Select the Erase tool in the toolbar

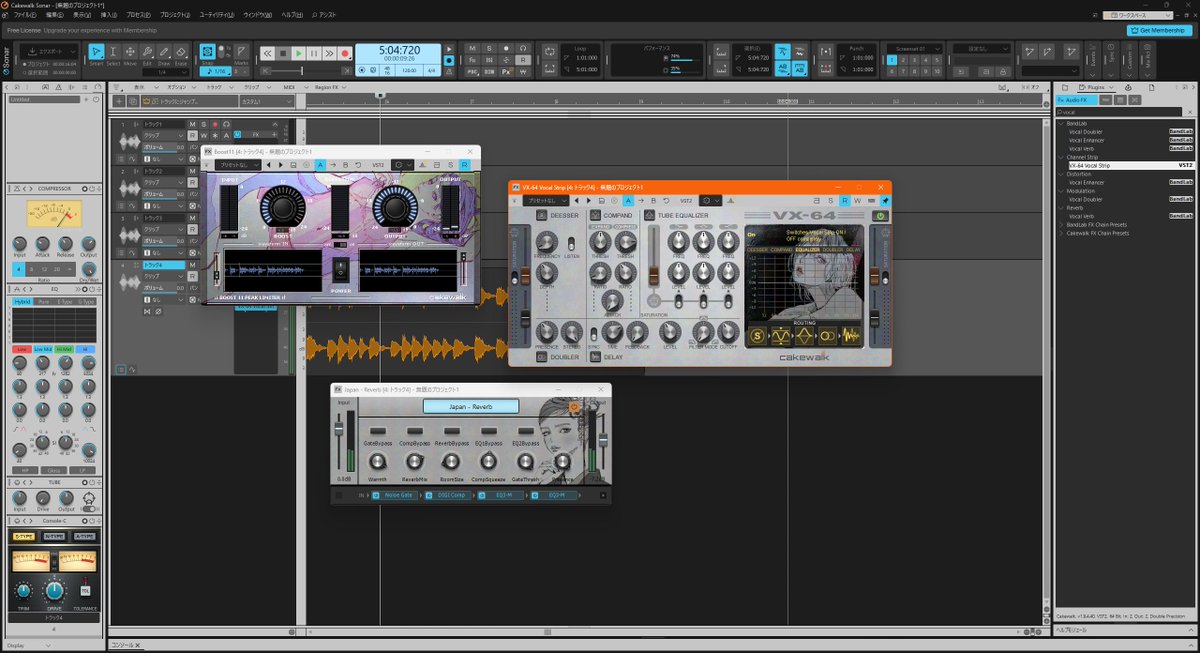[181, 52]
